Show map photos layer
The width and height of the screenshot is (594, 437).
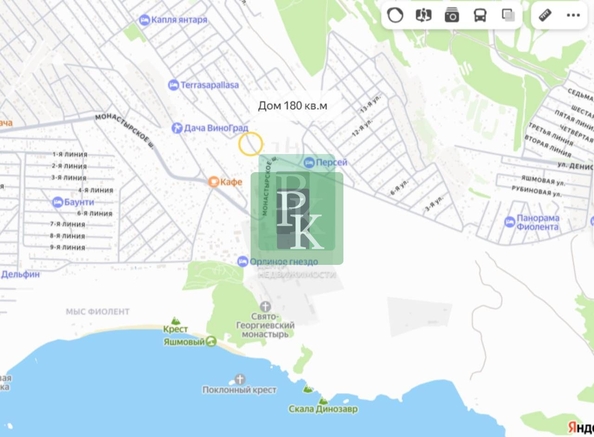(452, 16)
